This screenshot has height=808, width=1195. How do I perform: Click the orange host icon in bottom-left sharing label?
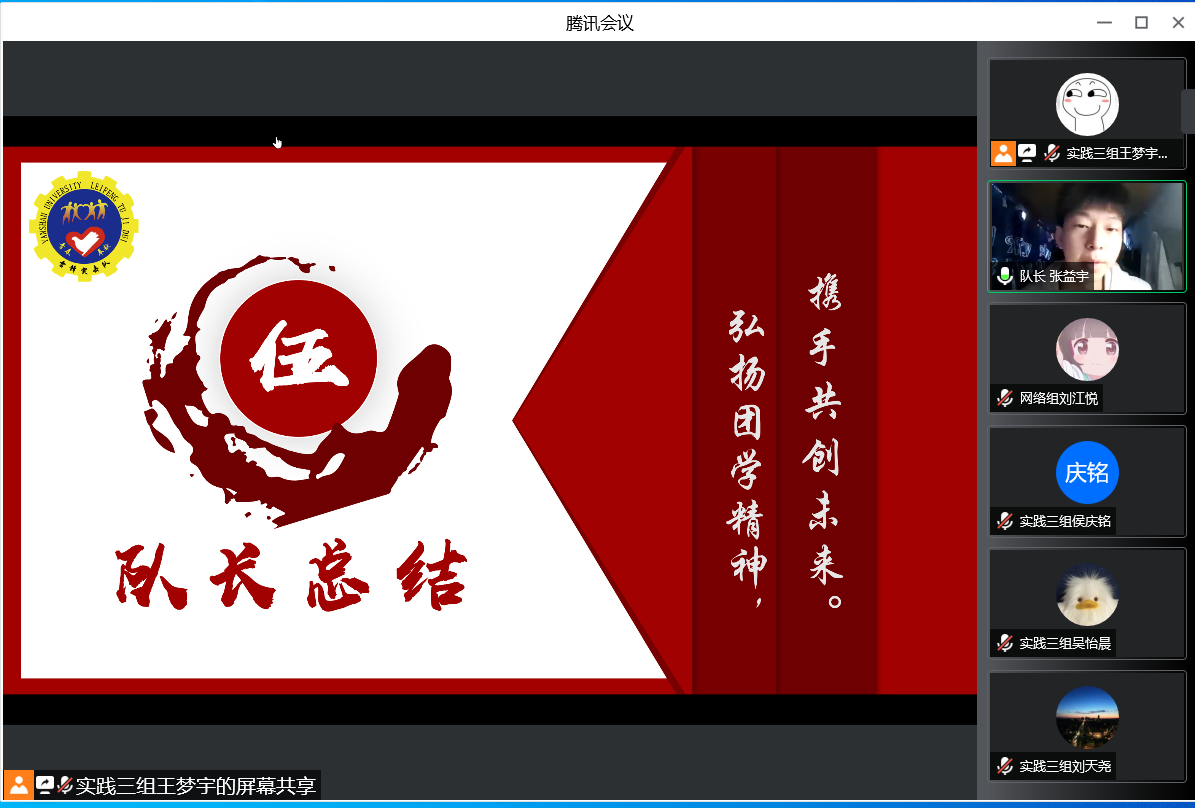(18, 785)
